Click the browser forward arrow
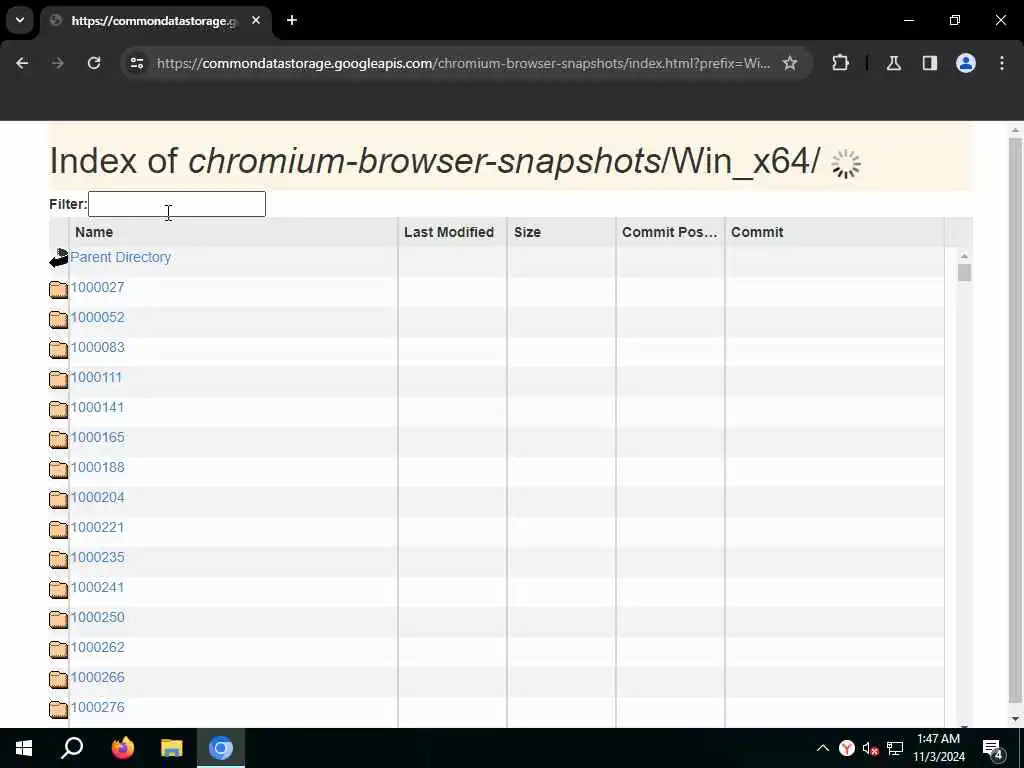Viewport: 1024px width, 768px height. click(x=57, y=63)
